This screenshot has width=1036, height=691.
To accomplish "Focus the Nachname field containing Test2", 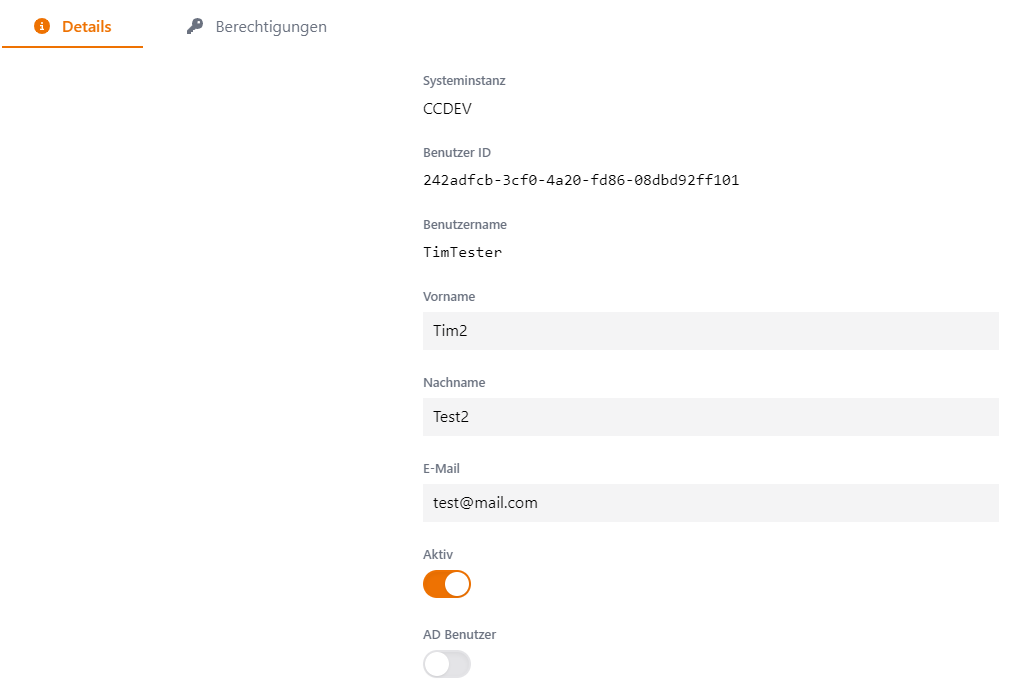I will 710,417.
